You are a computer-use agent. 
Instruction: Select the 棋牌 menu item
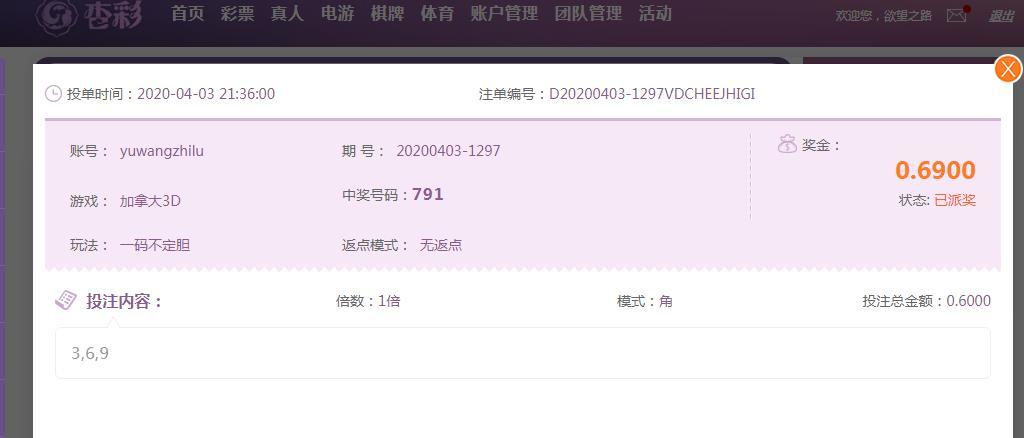387,14
